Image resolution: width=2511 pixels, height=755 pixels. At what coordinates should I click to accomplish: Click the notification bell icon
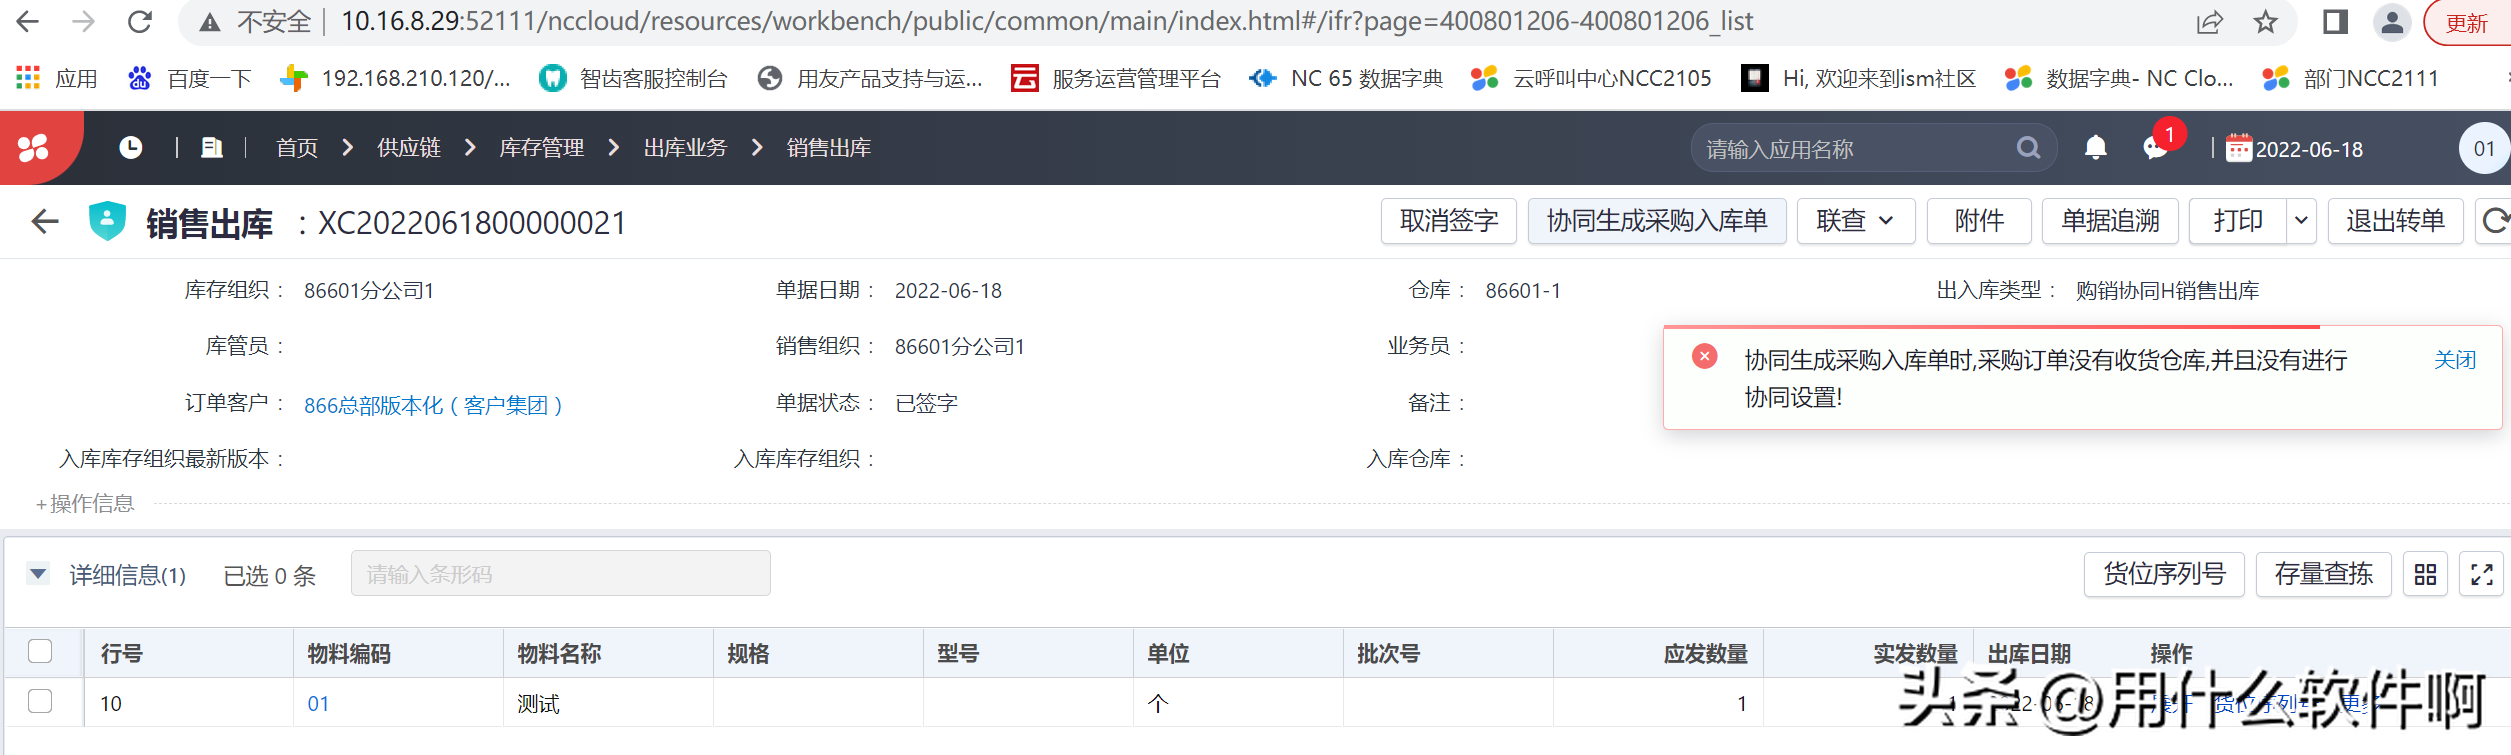(x=2095, y=148)
